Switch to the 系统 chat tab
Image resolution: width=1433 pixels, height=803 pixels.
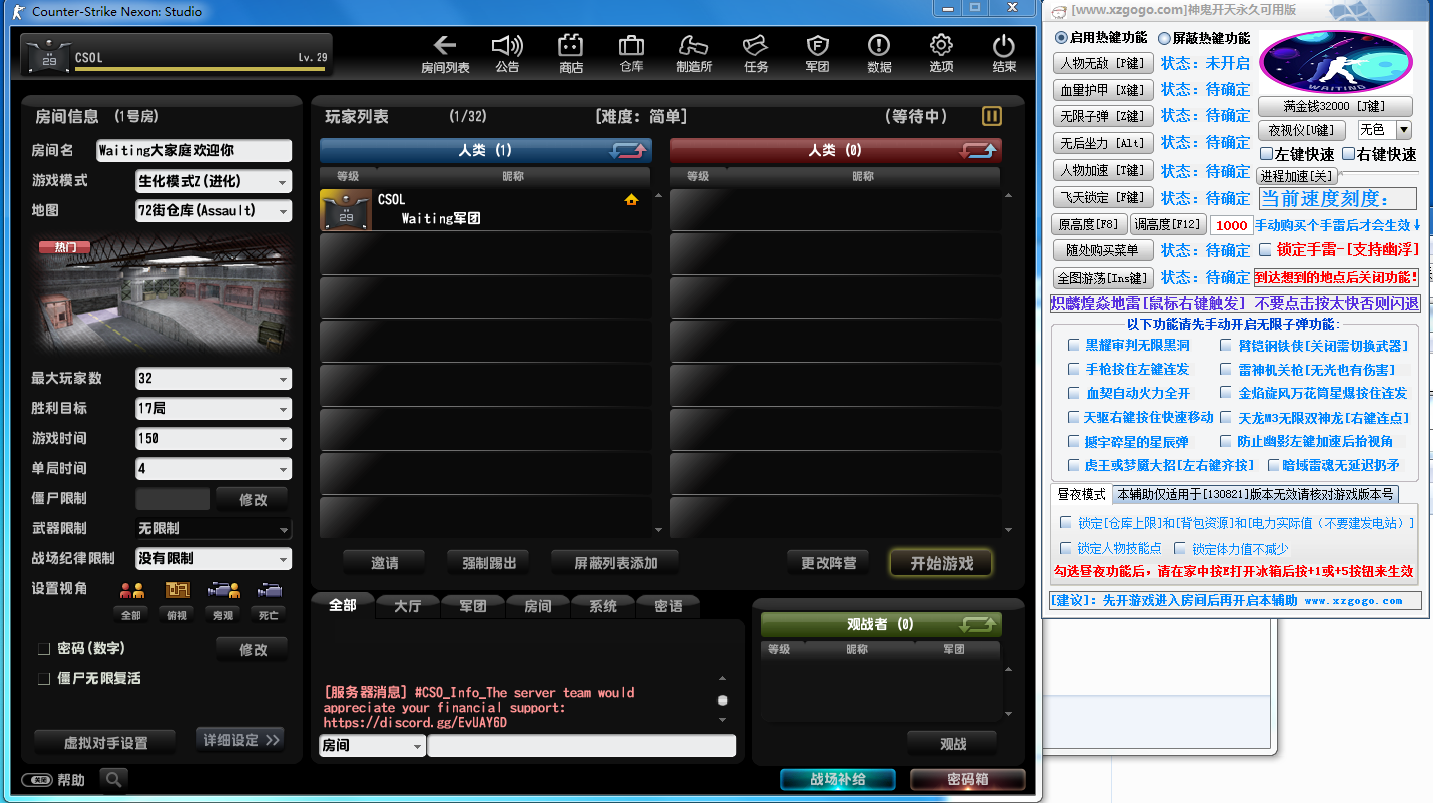pyautogui.click(x=602, y=606)
